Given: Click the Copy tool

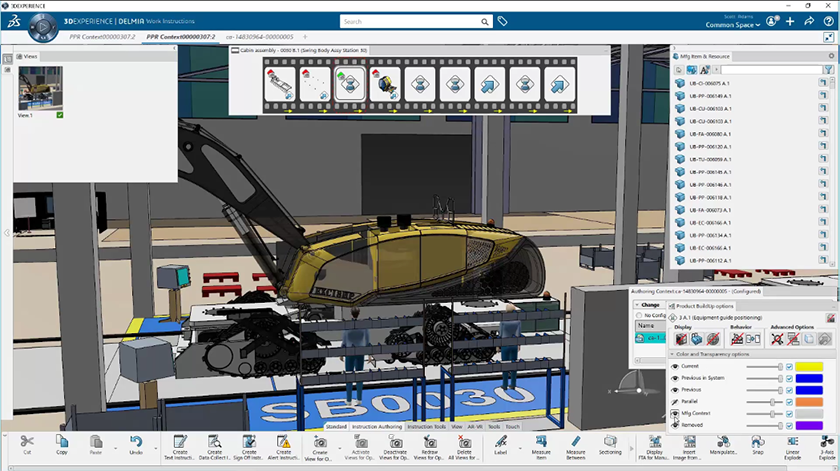Looking at the screenshot, I should pyautogui.click(x=62, y=445).
